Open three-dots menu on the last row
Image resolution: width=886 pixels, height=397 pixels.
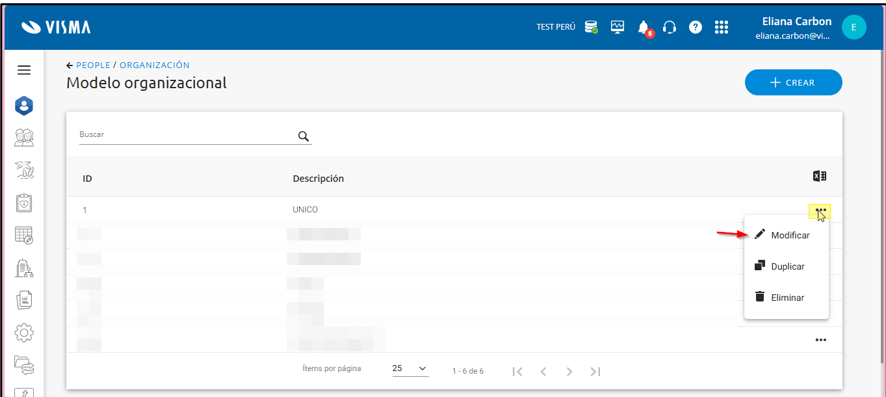[x=821, y=340]
